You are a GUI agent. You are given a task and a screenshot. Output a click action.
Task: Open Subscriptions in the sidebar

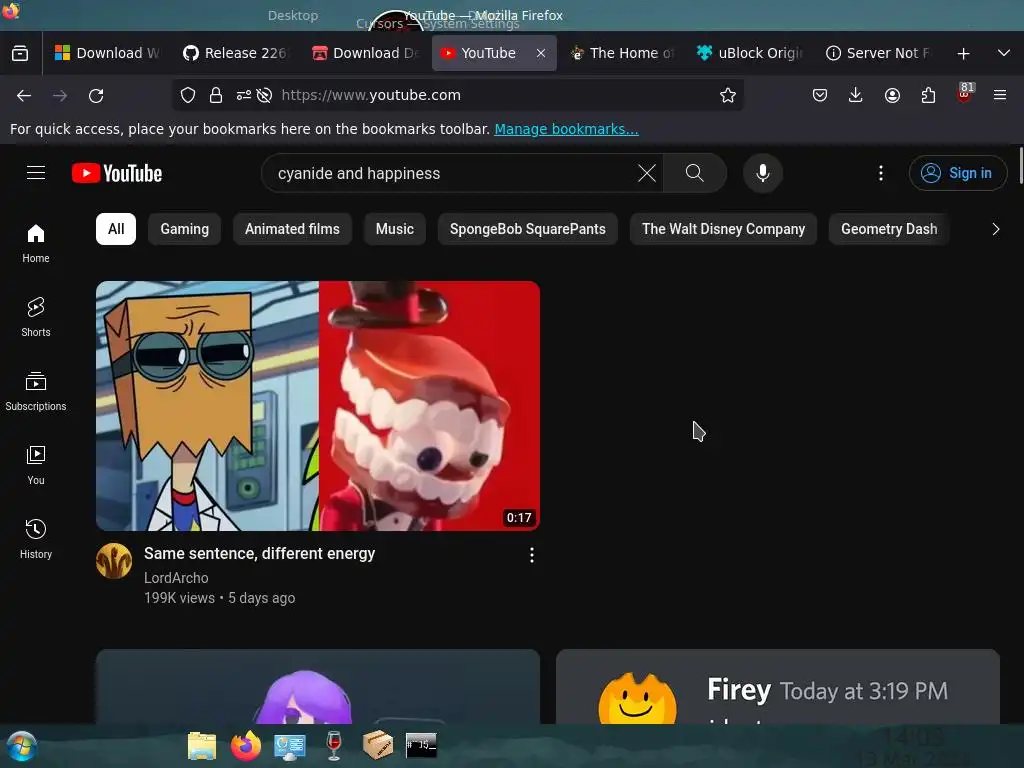(36, 391)
